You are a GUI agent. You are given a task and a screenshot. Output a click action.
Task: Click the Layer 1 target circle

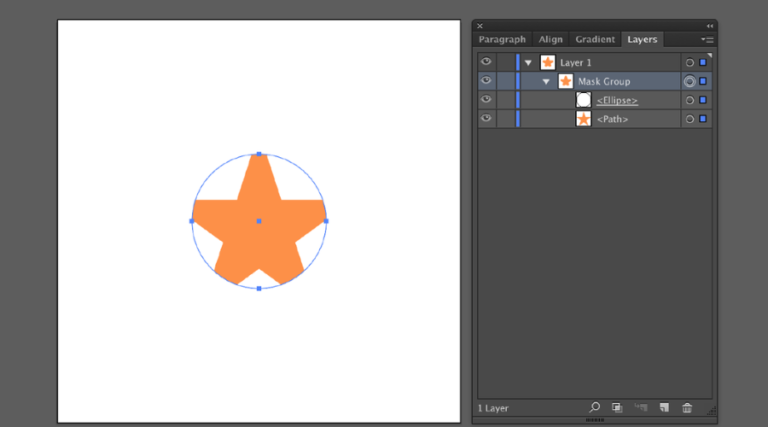[x=690, y=63]
